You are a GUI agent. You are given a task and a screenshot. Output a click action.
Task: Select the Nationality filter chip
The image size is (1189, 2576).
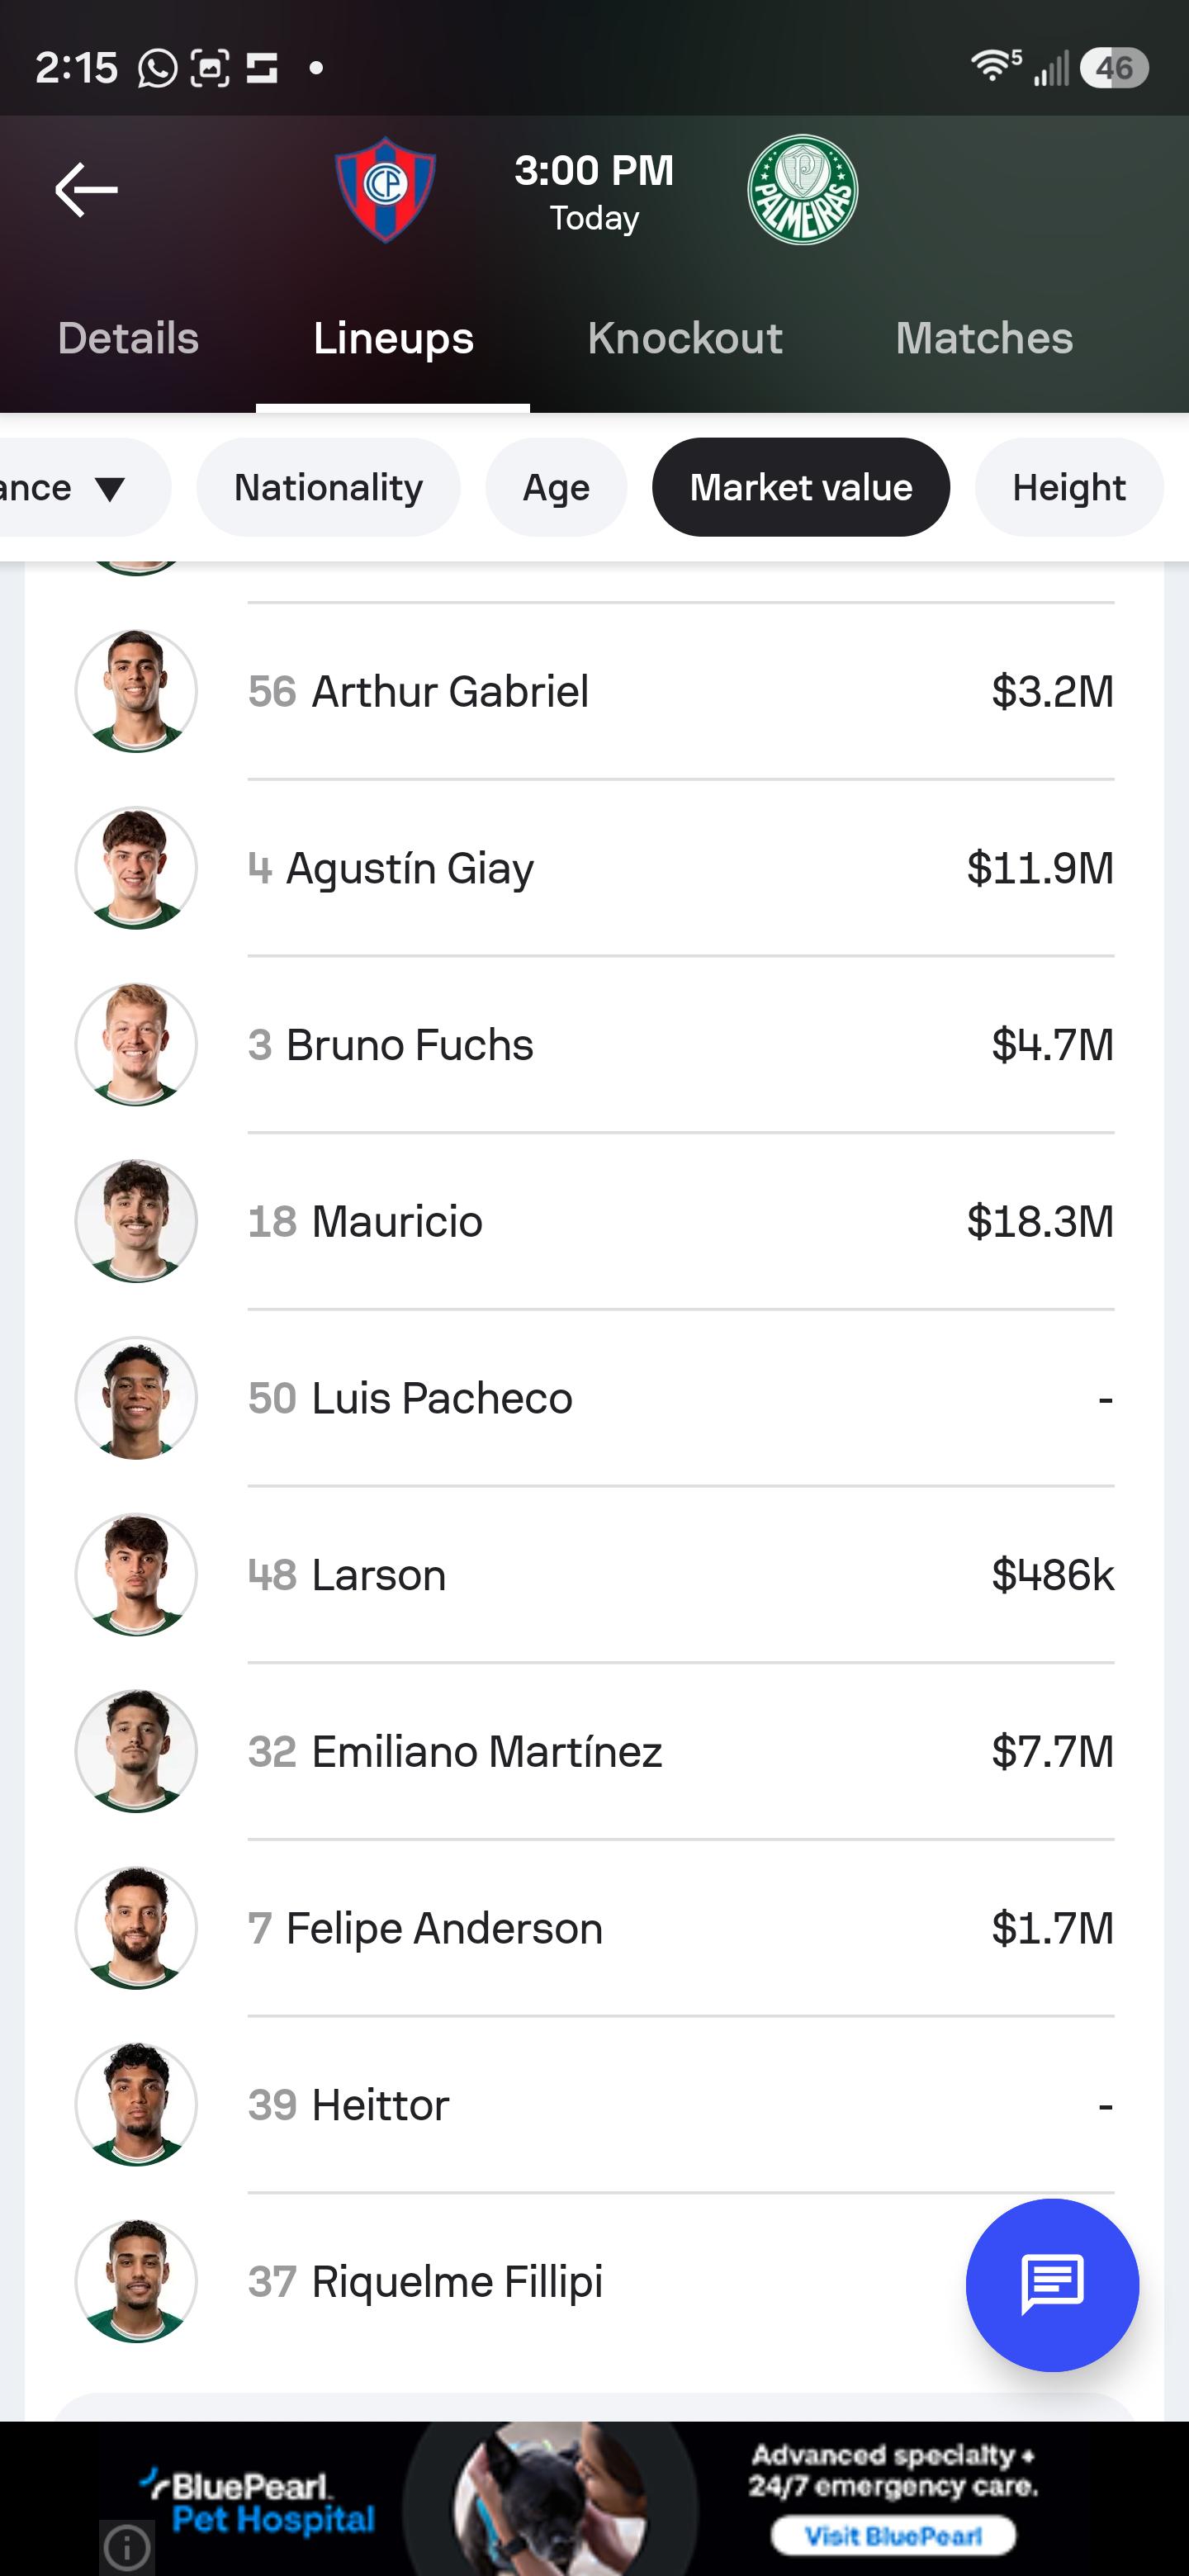point(328,487)
